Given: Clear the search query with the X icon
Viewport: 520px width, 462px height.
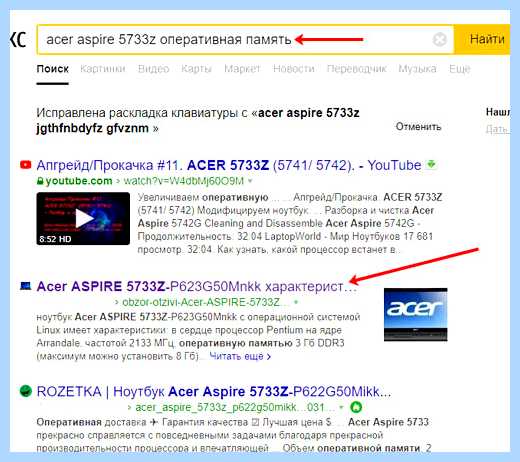Looking at the screenshot, I should point(440,40).
